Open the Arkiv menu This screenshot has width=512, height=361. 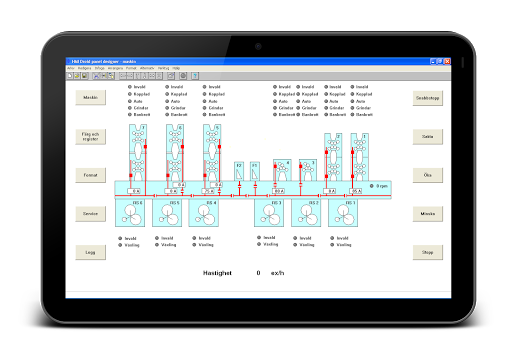[71, 68]
